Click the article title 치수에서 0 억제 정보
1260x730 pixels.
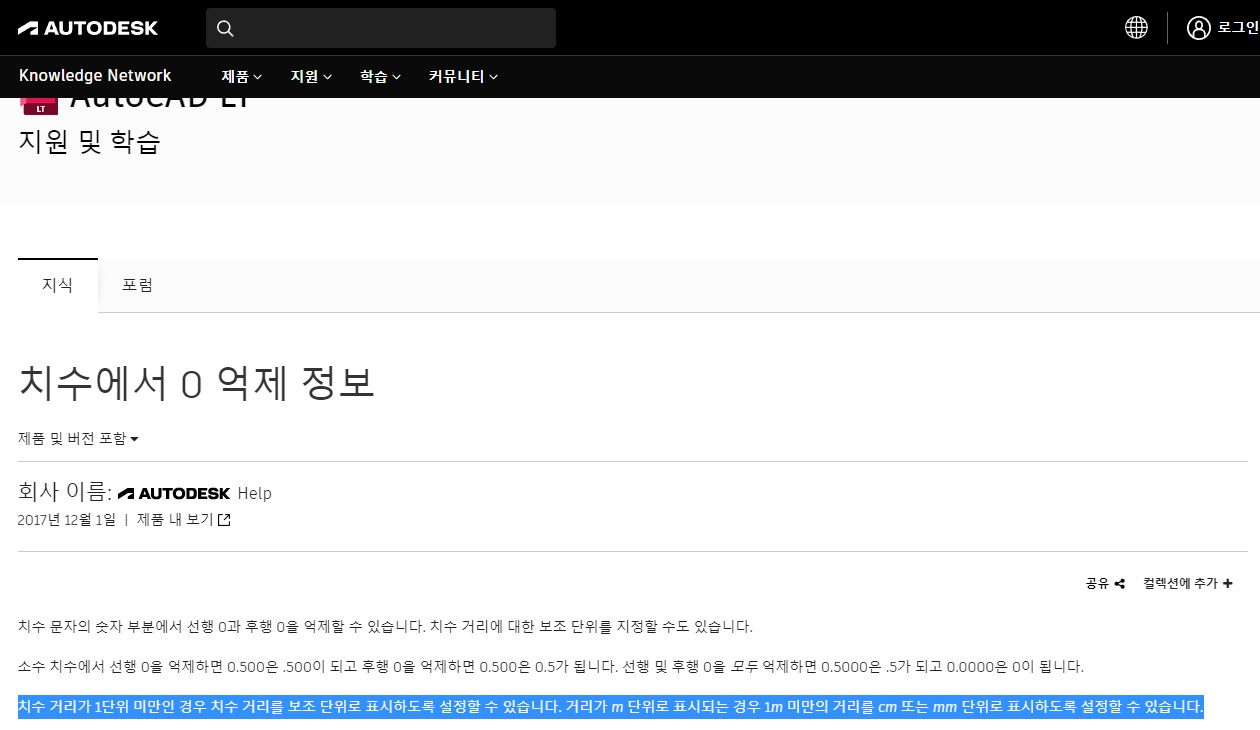pyautogui.click(x=197, y=384)
